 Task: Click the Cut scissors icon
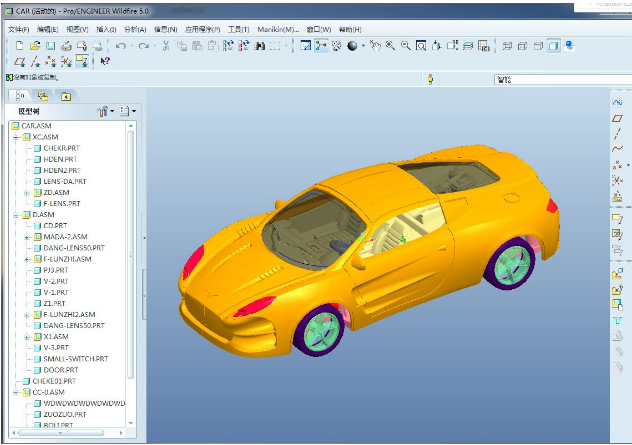(166, 46)
